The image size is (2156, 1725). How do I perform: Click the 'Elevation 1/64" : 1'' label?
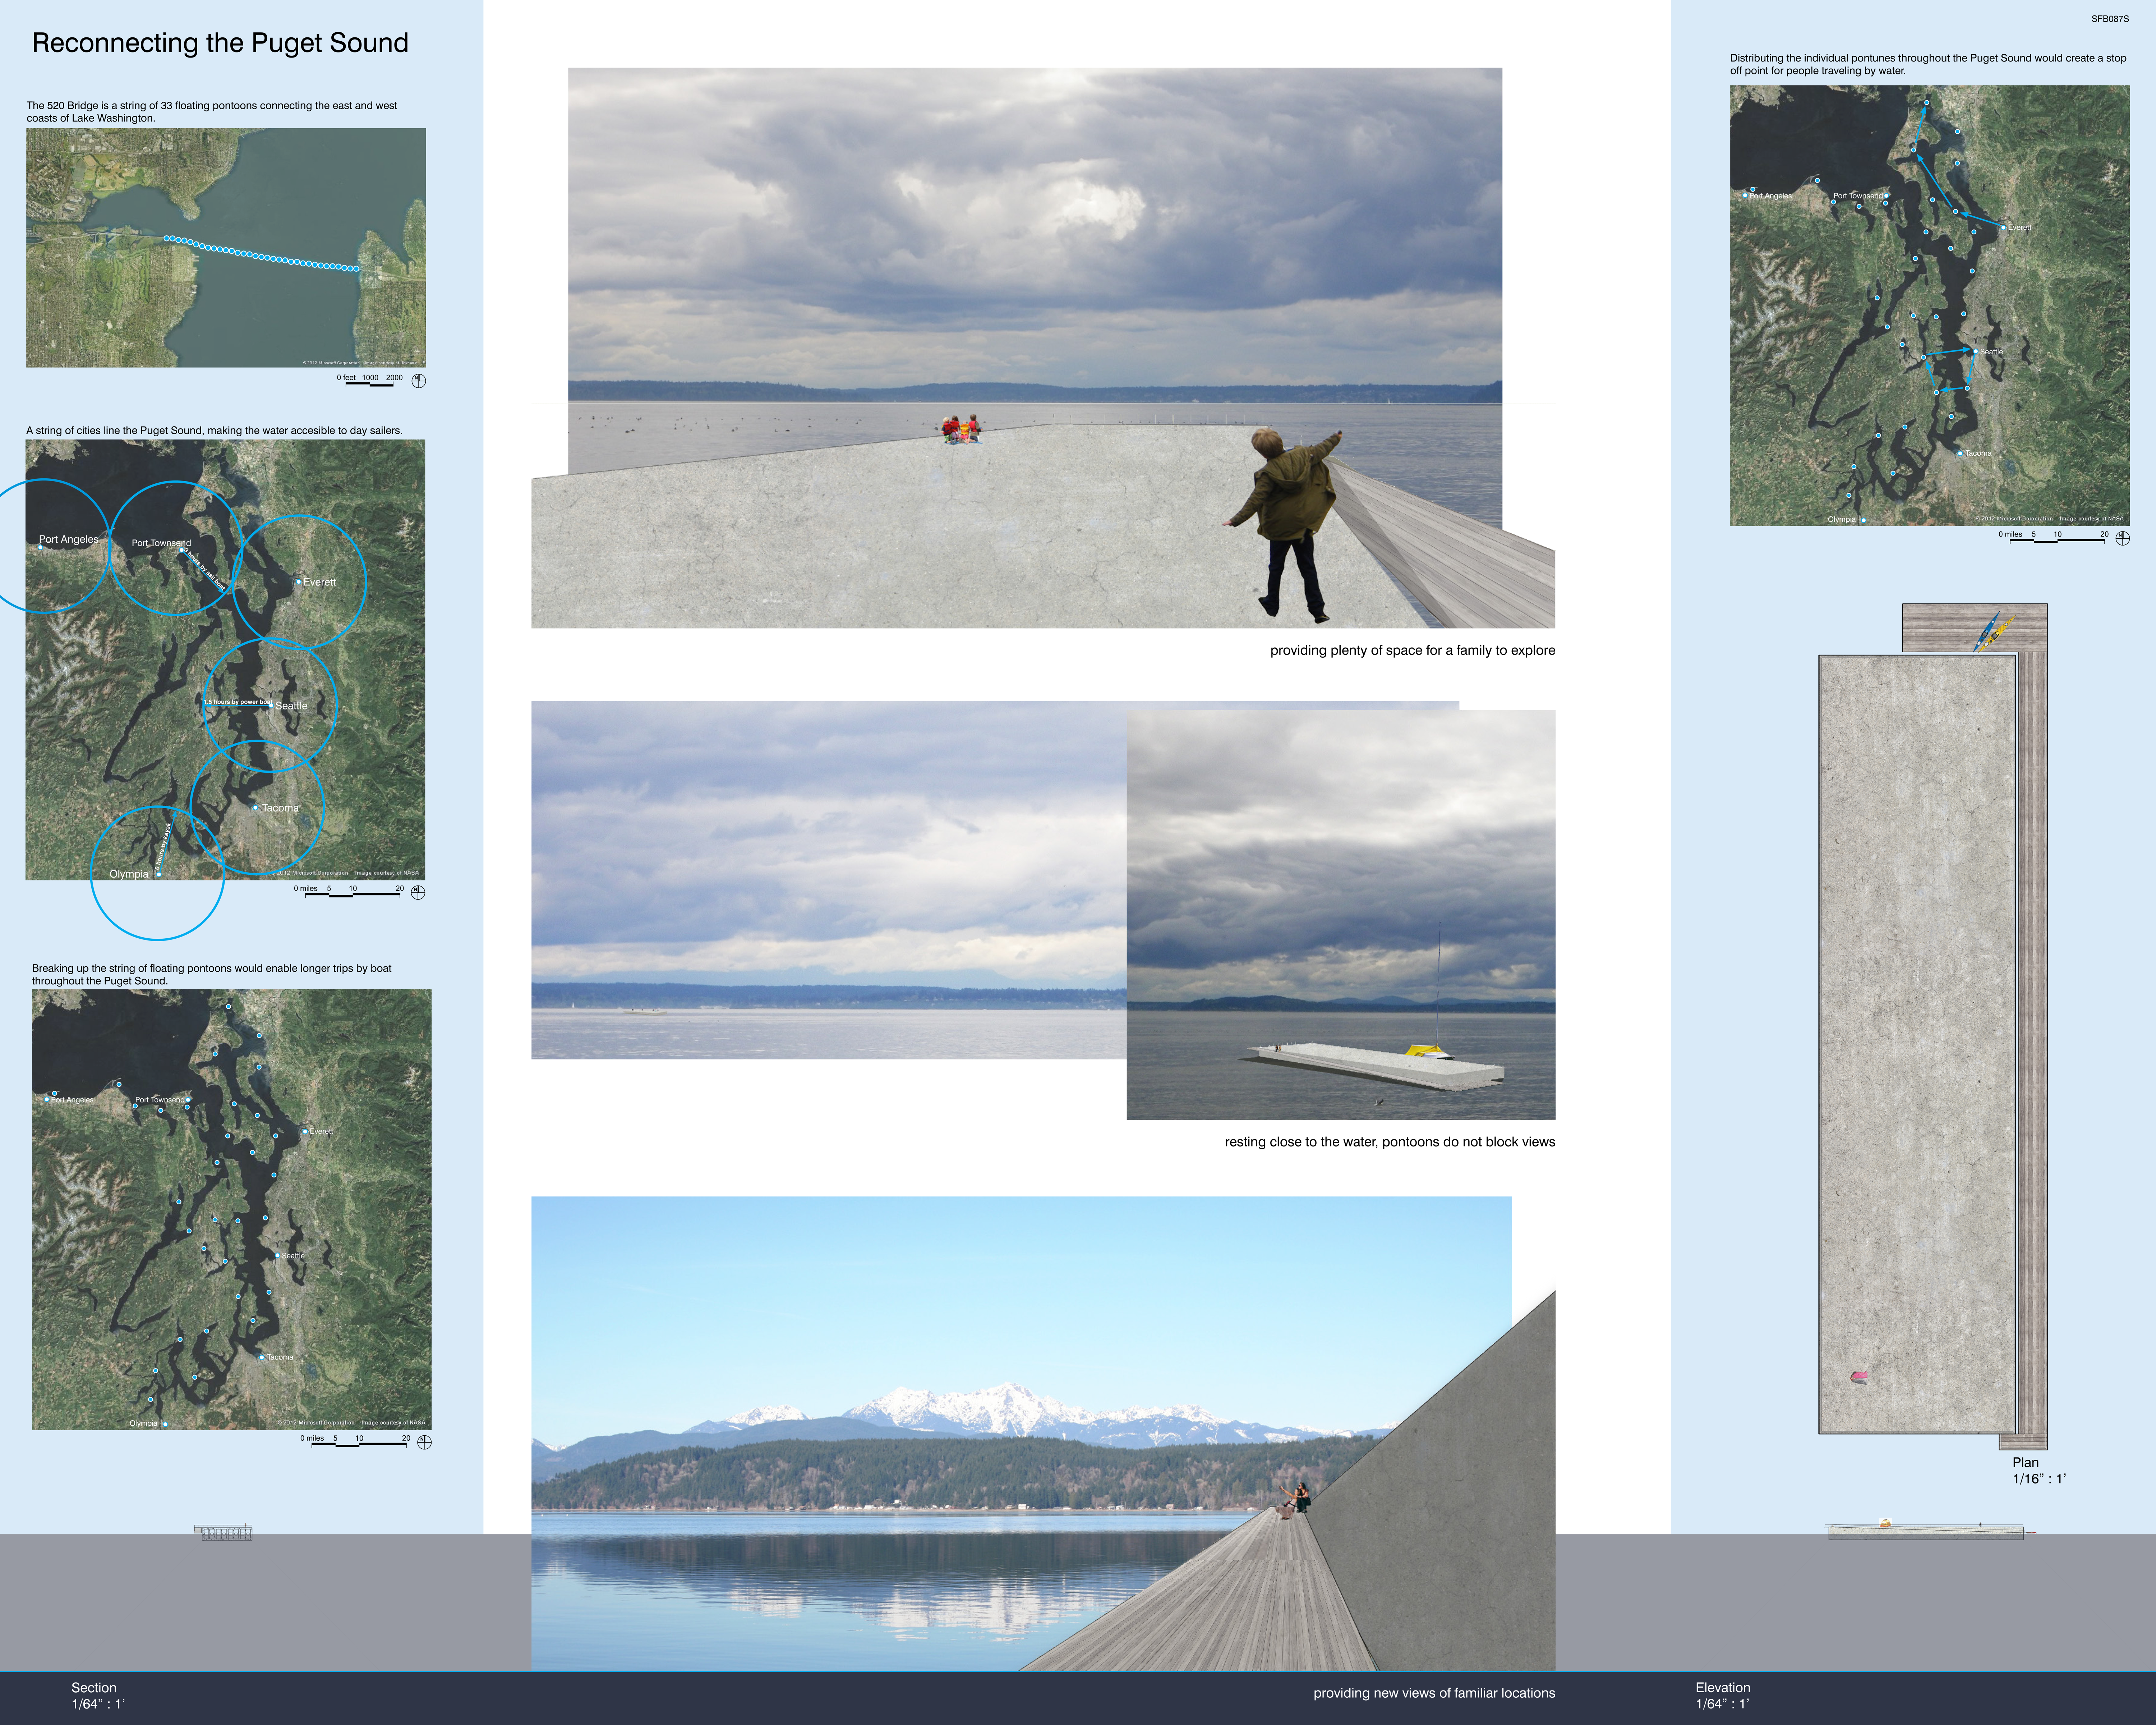[x=1723, y=1696]
